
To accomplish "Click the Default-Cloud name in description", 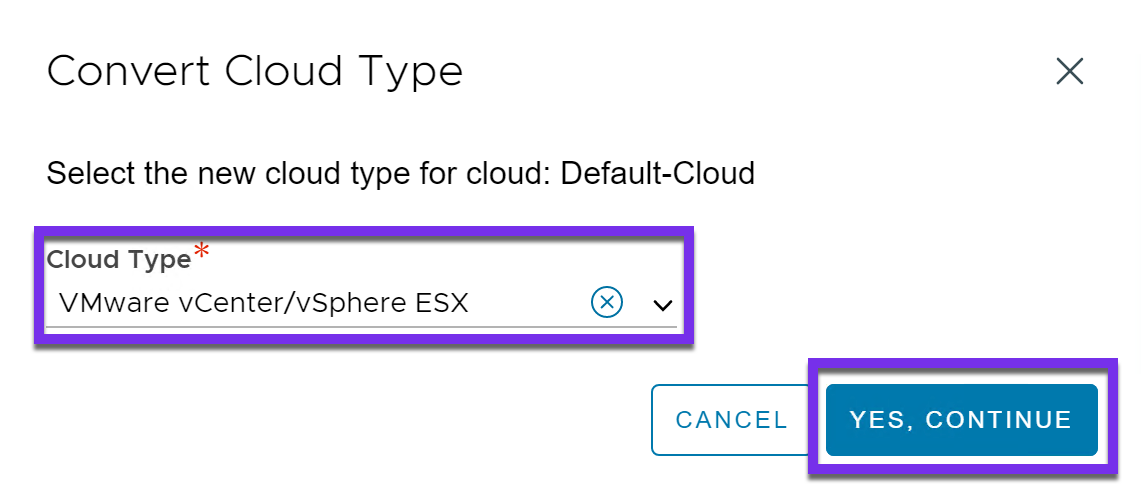I will 657,173.
